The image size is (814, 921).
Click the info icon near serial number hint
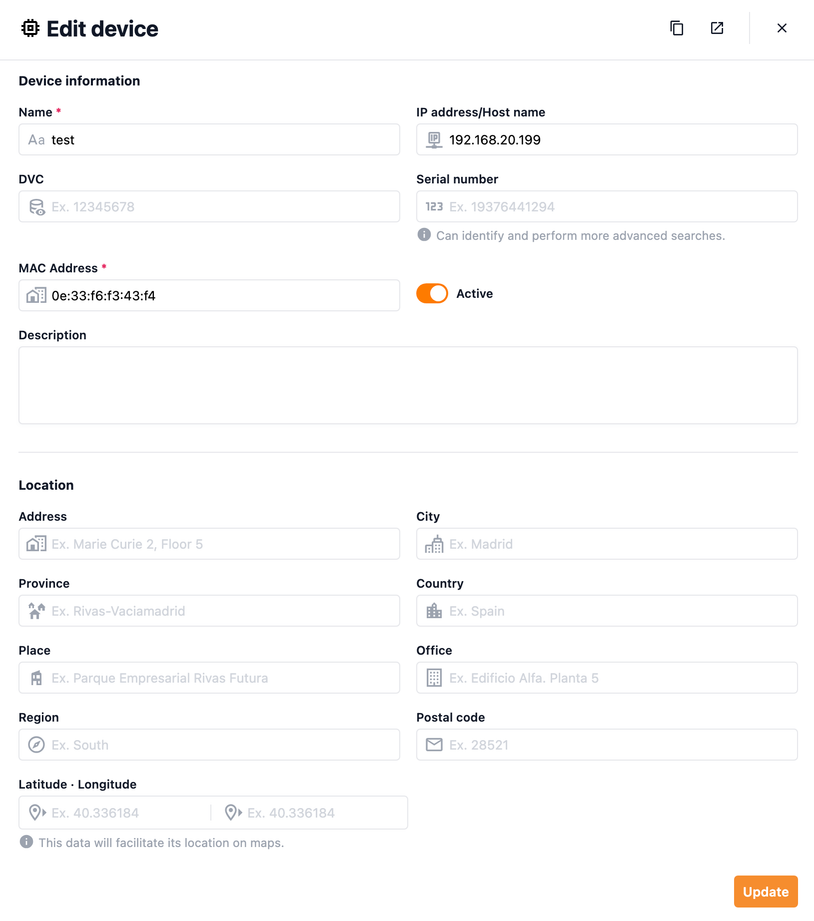tap(424, 235)
